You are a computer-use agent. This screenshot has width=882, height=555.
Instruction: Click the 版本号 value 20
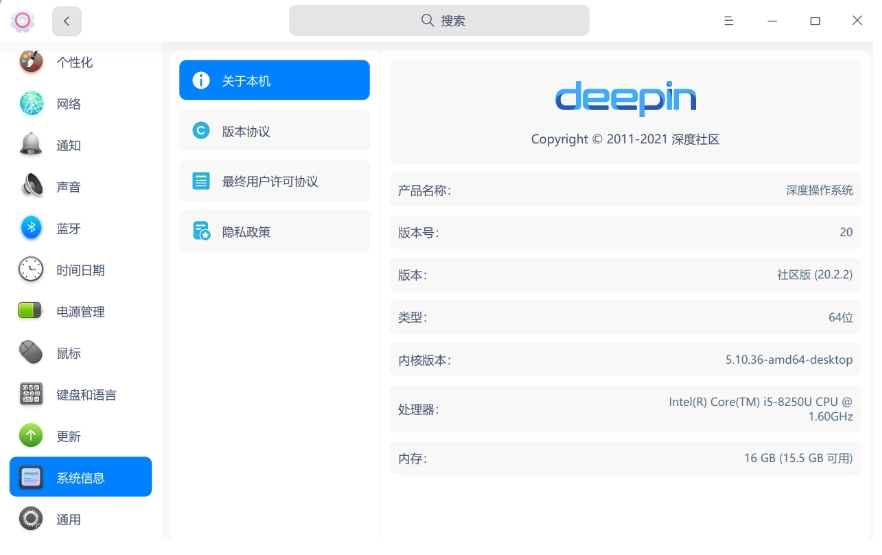click(846, 232)
